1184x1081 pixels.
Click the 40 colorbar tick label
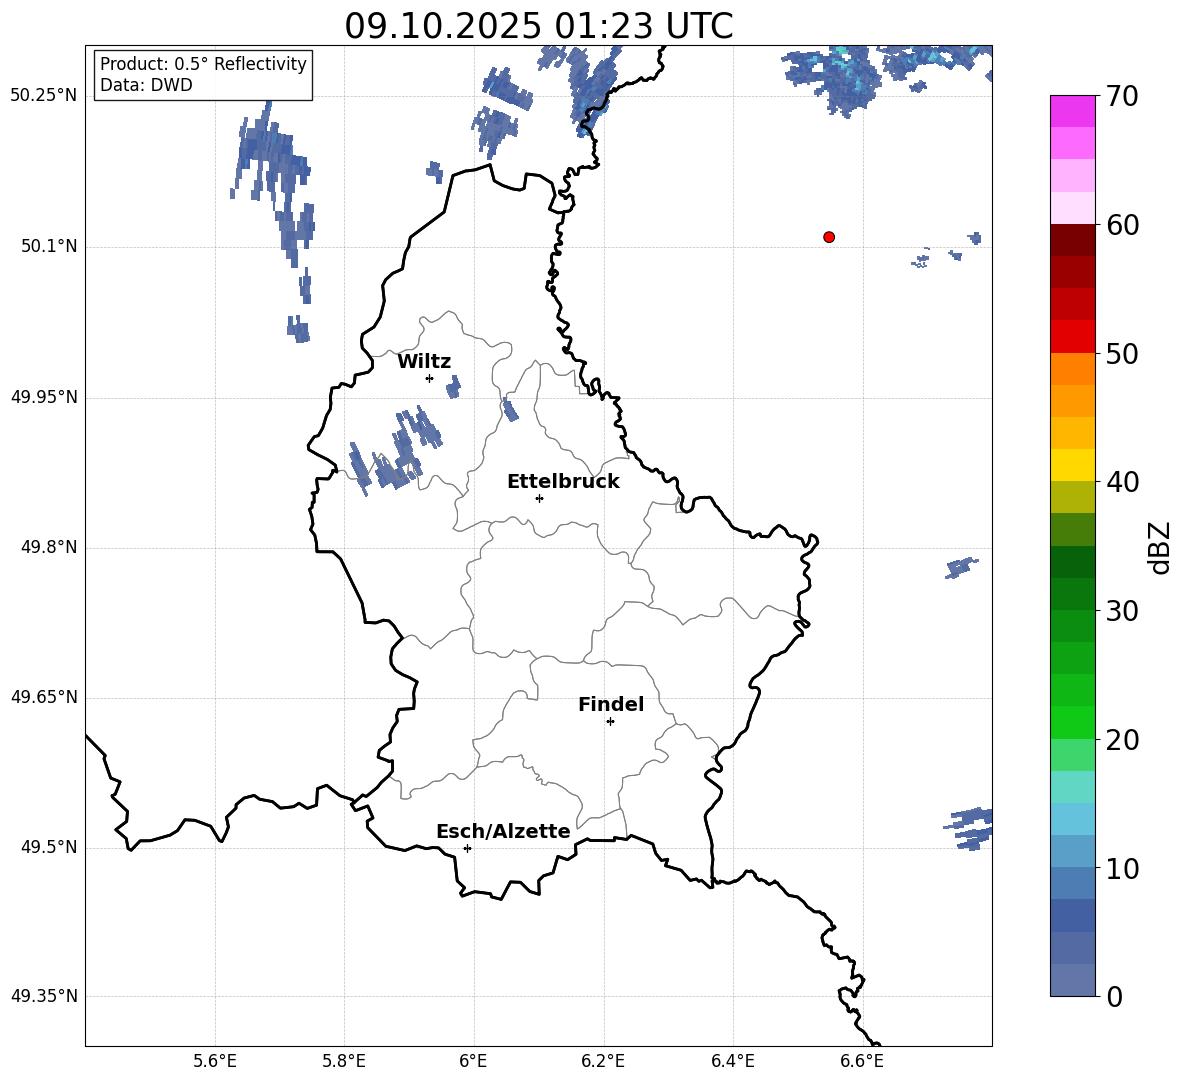(x=1122, y=482)
